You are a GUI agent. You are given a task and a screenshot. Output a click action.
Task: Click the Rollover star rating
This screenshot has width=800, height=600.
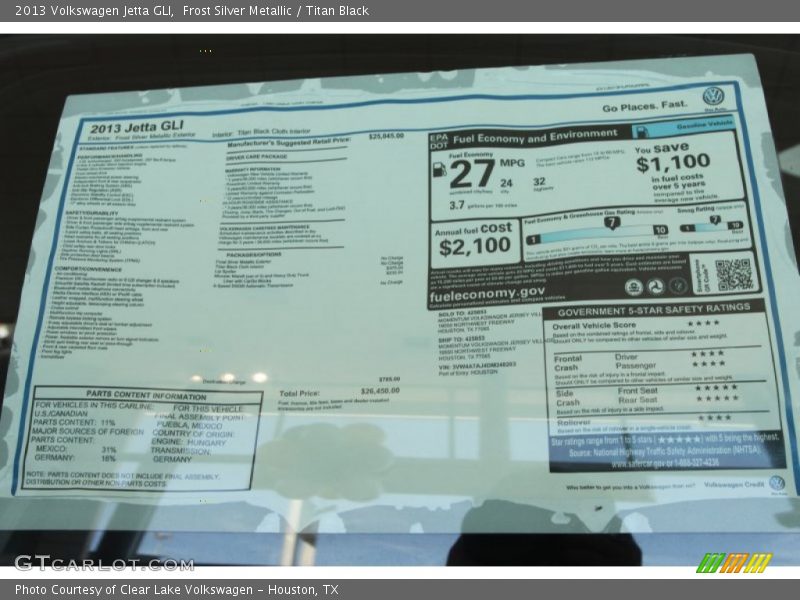pos(713,417)
